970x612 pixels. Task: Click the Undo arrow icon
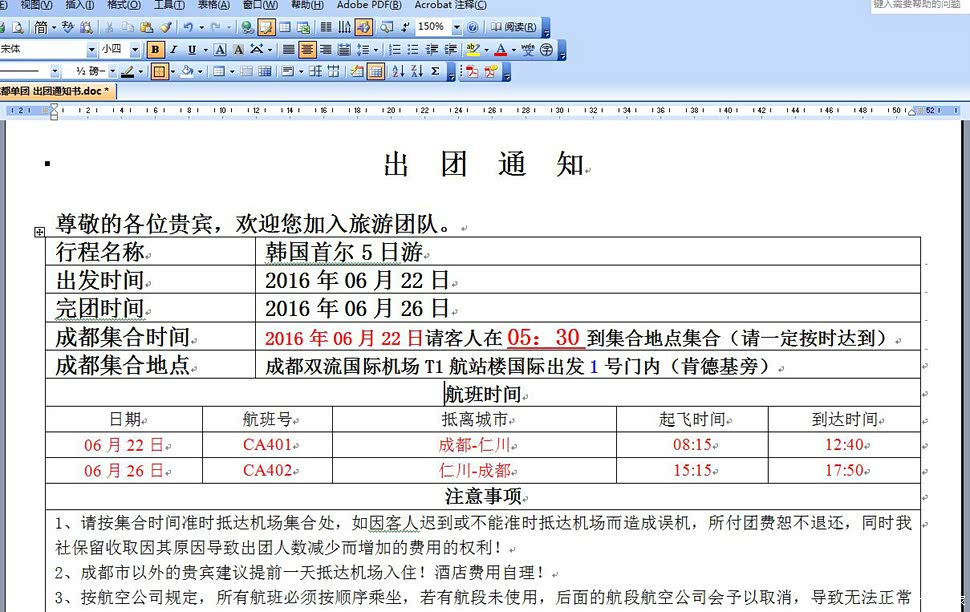point(189,27)
